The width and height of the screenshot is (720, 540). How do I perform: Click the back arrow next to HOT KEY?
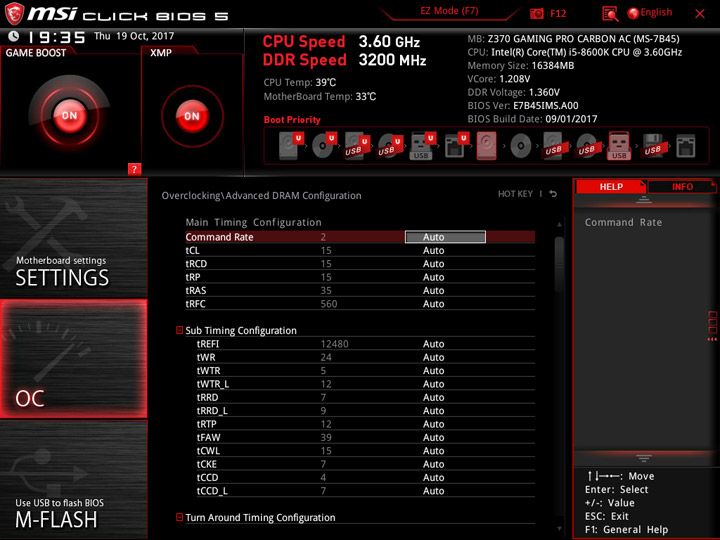point(553,194)
